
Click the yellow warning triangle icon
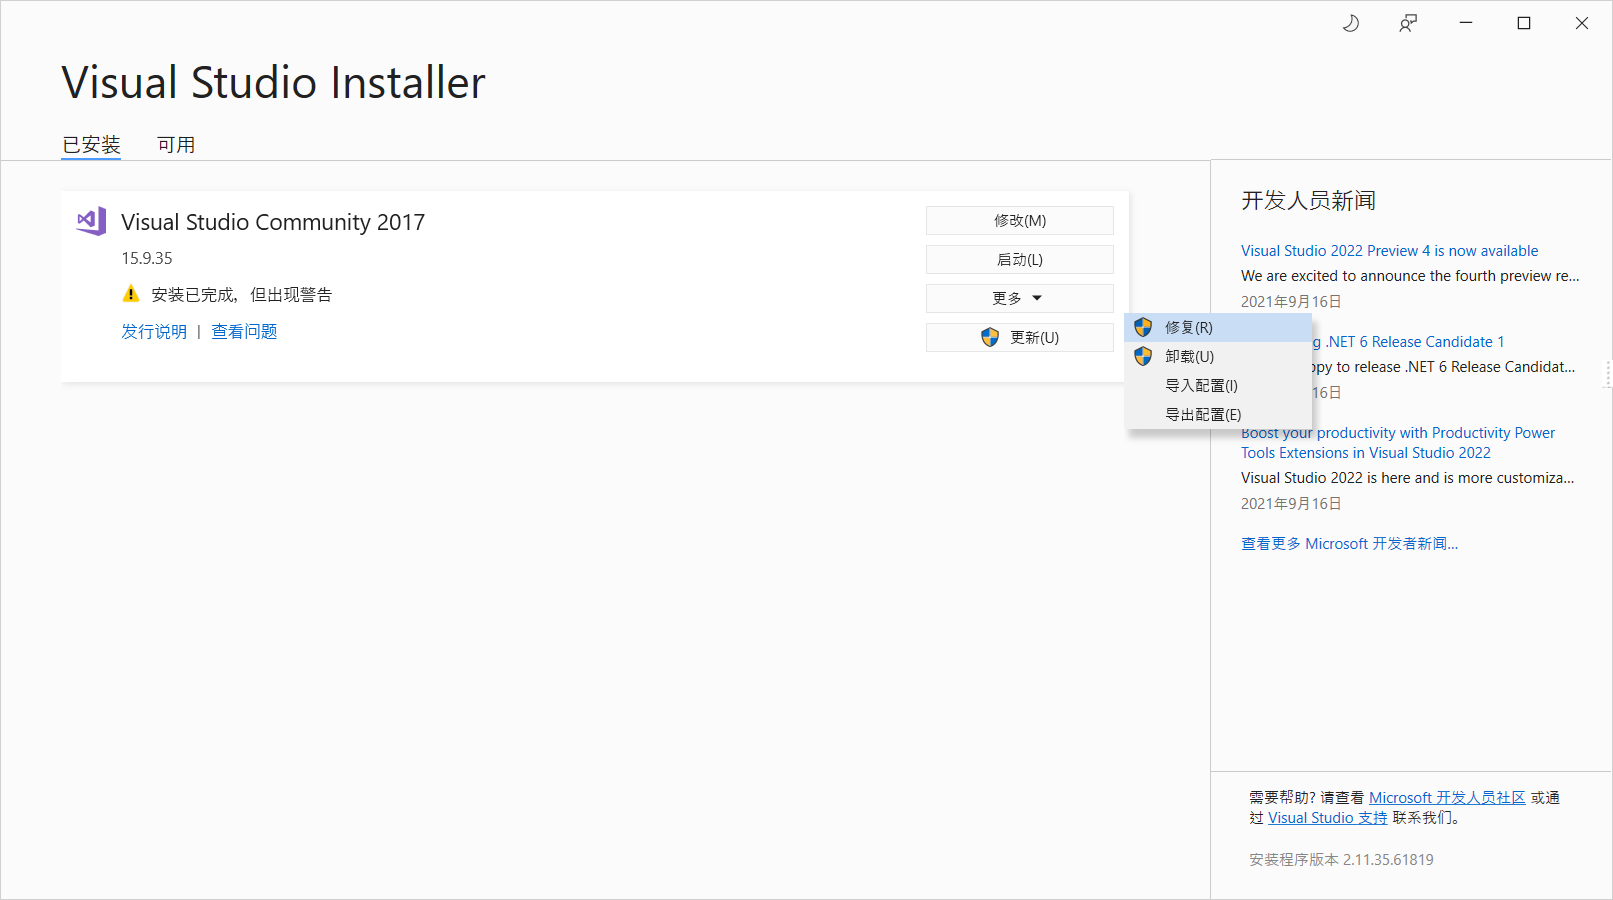tap(131, 294)
